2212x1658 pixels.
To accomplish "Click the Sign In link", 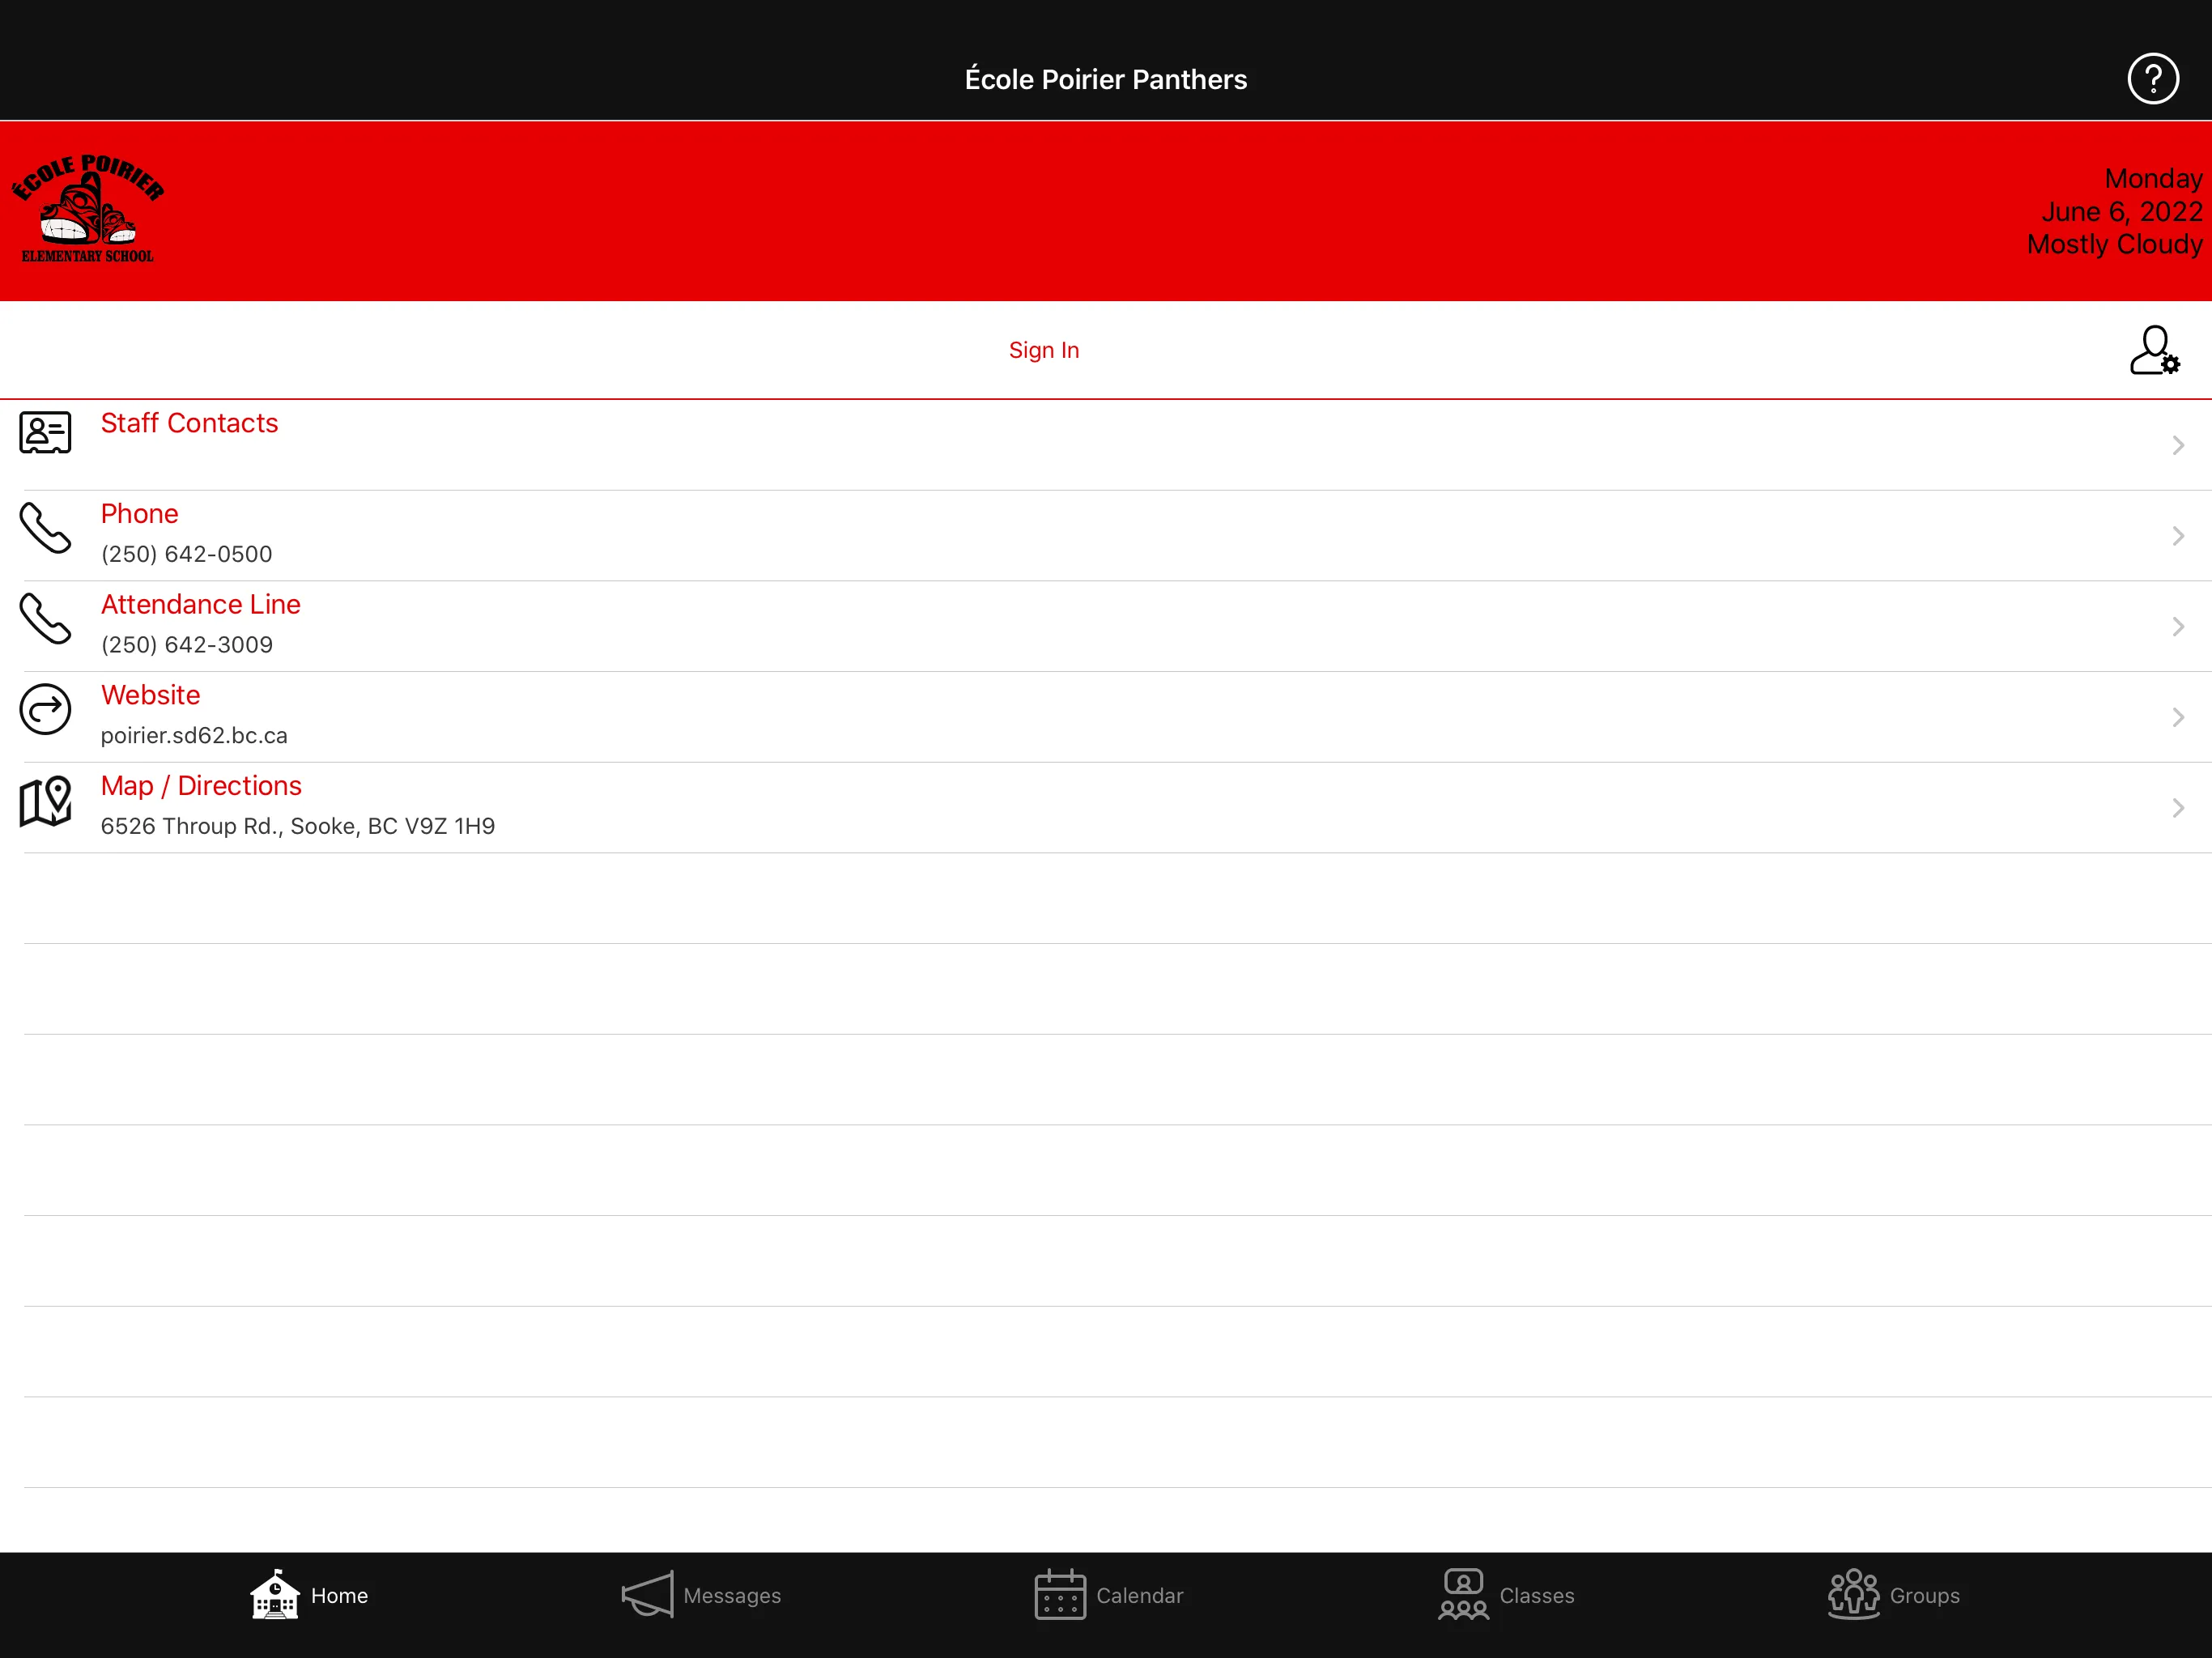I will point(1045,348).
